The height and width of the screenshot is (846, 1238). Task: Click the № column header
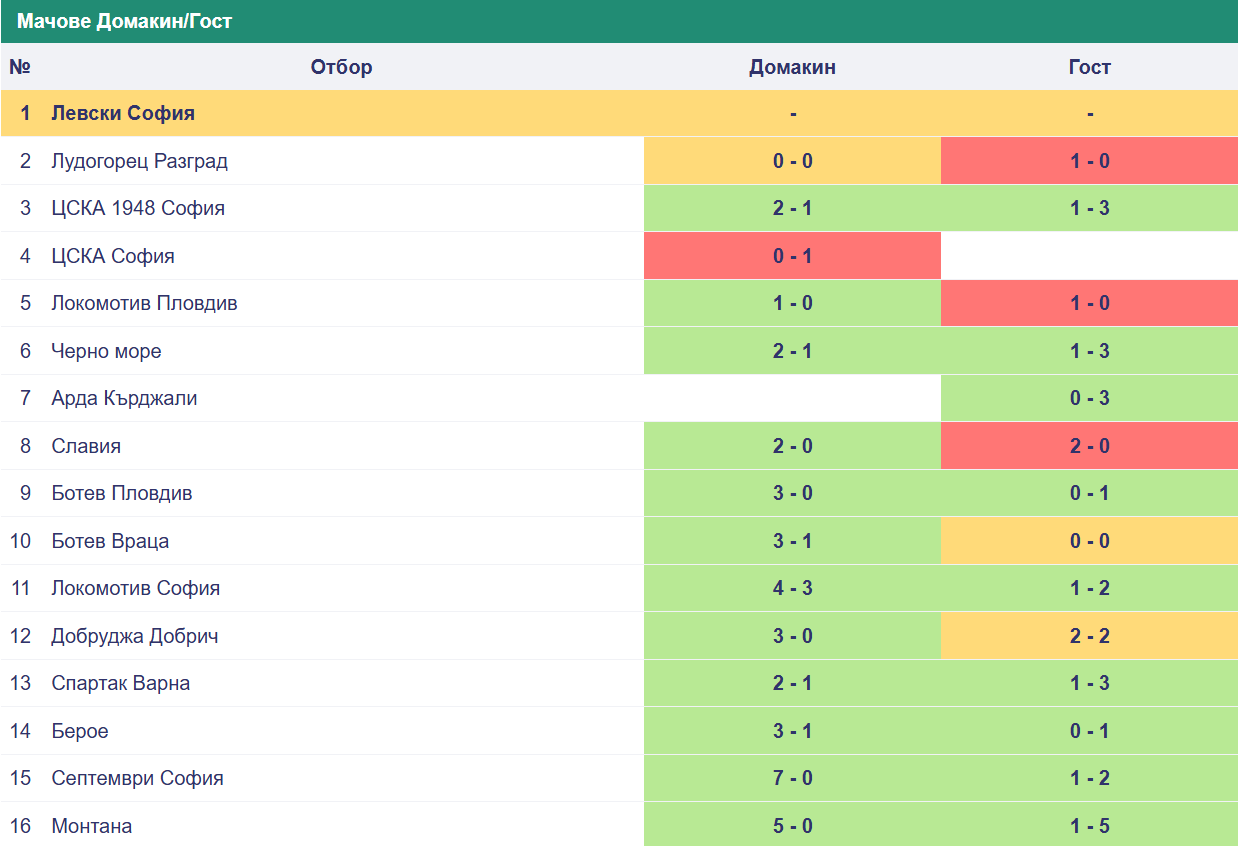click(x=20, y=67)
